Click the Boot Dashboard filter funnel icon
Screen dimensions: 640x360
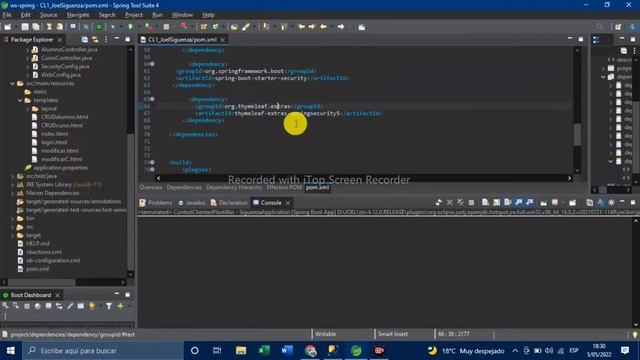tap(109, 306)
